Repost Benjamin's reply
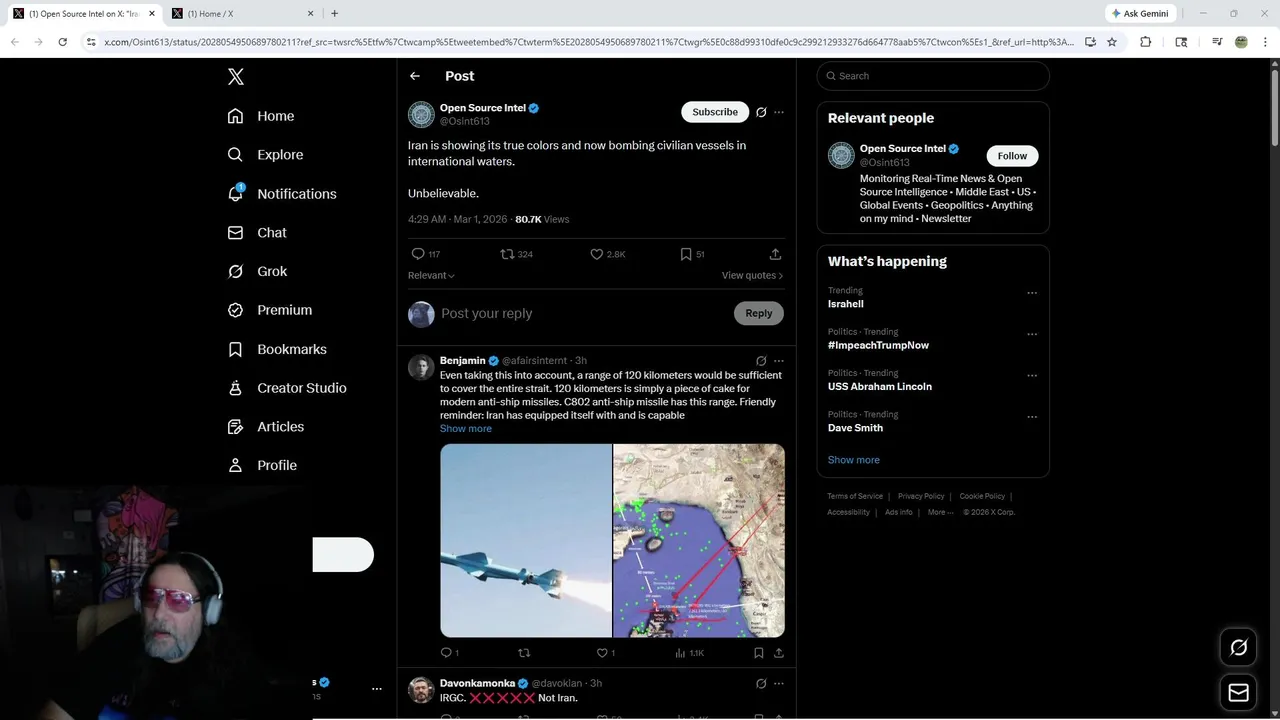Viewport: 1280px width, 720px height. 524,653
